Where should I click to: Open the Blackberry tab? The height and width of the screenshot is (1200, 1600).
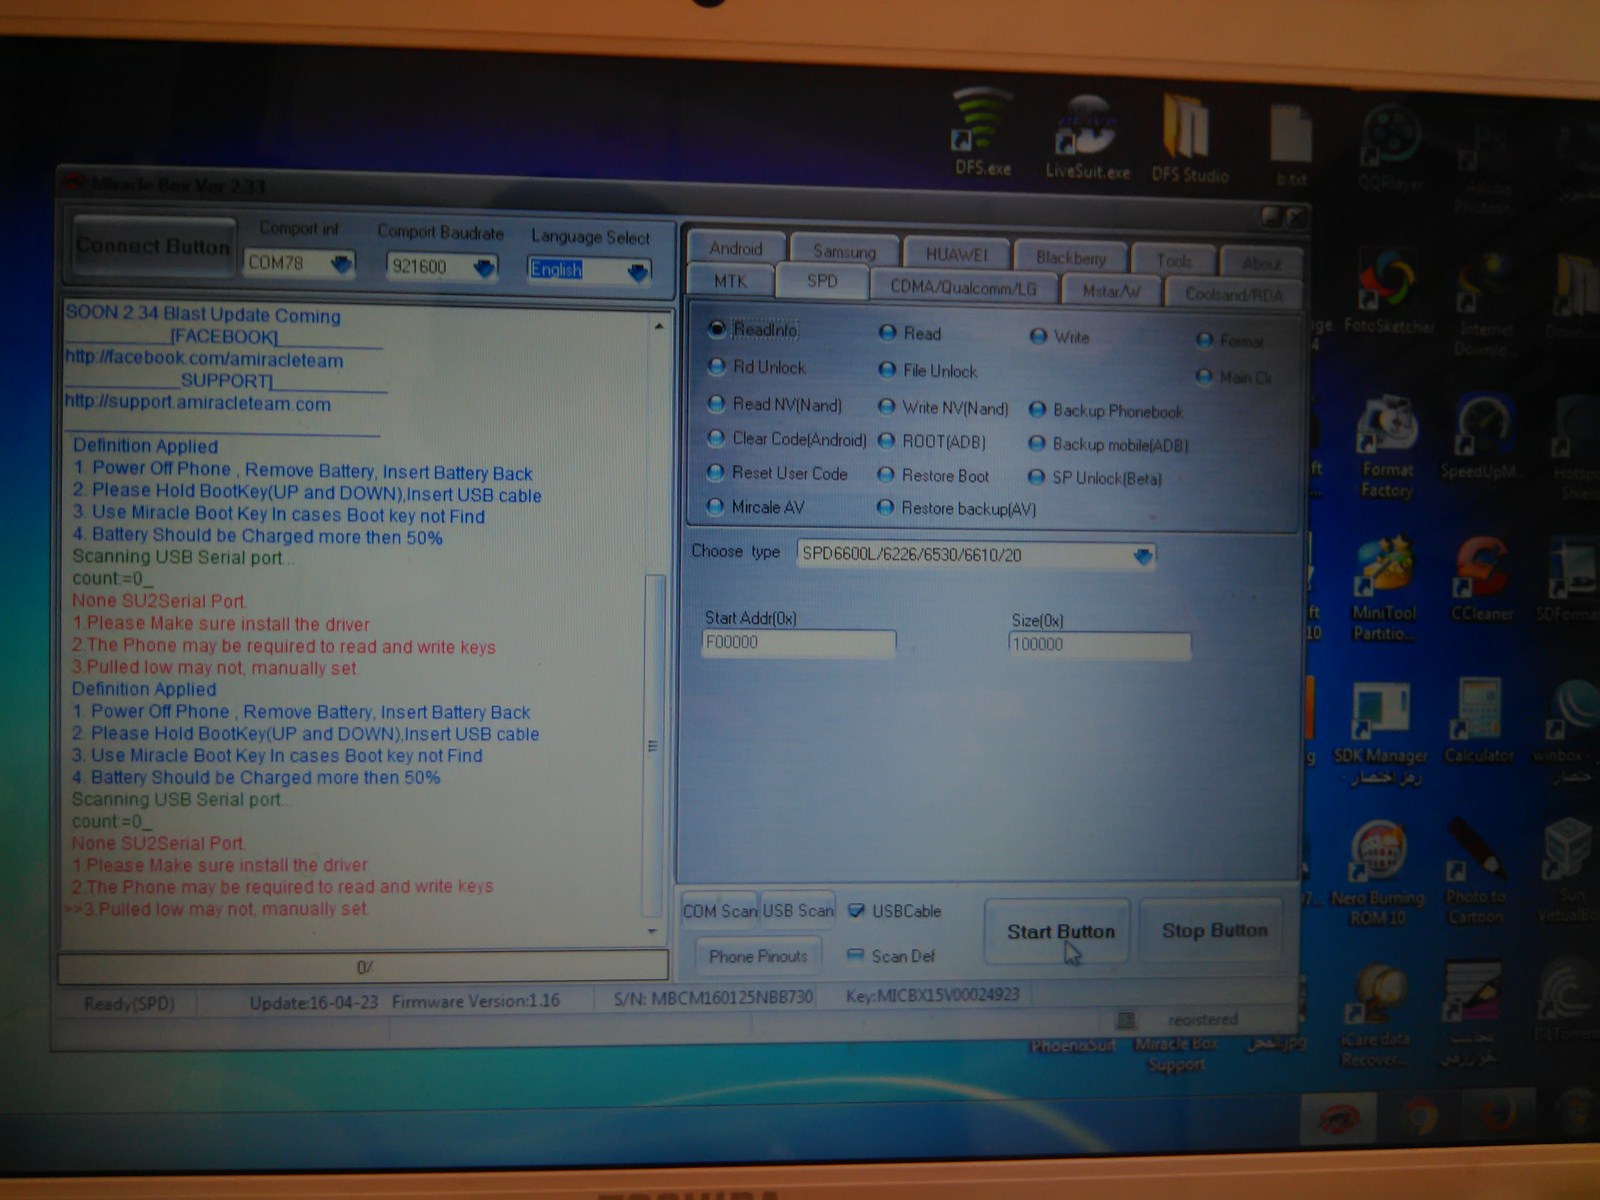(1071, 258)
